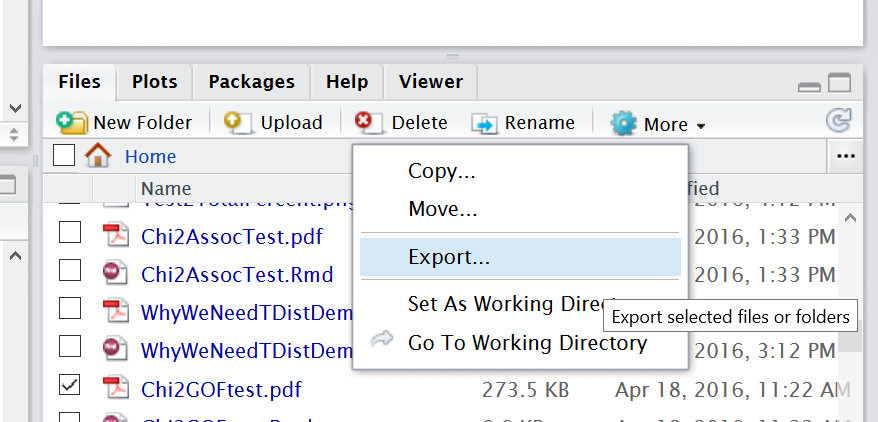Open the Viewer tab
This screenshot has height=422, width=878.
[431, 82]
